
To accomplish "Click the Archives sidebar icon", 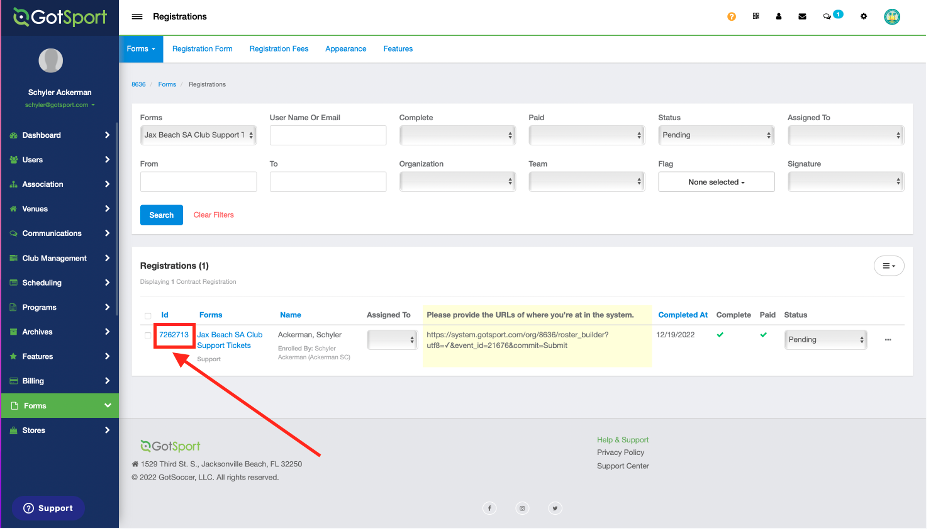I will coord(14,332).
